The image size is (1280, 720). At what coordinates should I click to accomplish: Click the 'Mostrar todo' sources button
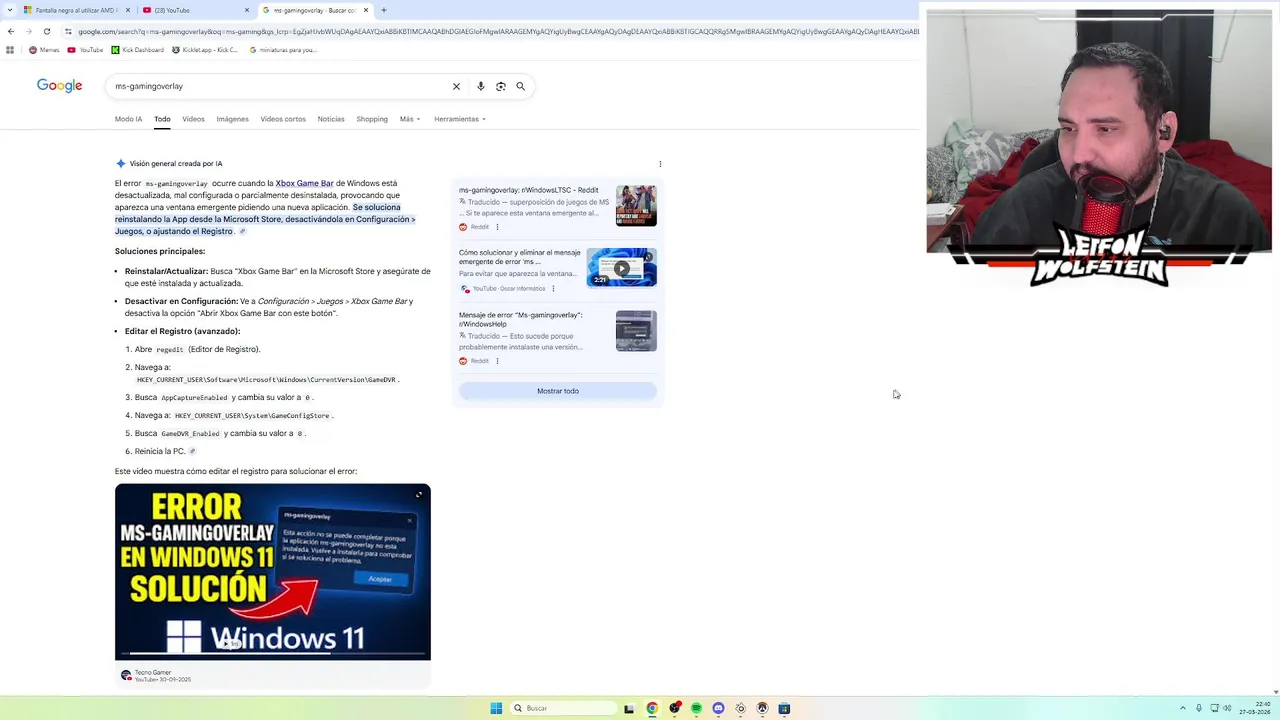click(x=558, y=391)
